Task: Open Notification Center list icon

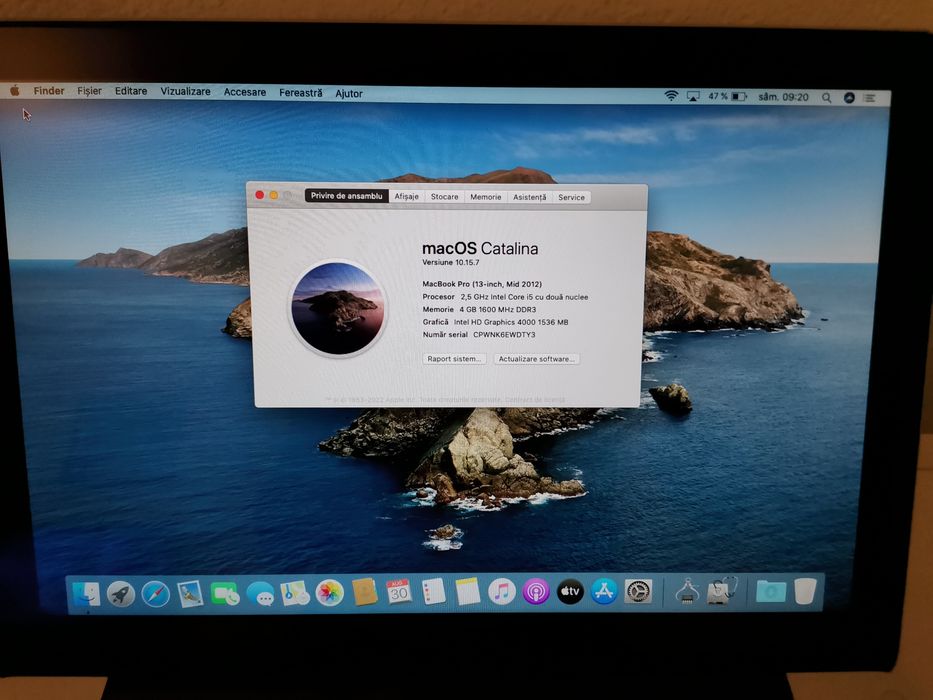Action: tap(870, 98)
